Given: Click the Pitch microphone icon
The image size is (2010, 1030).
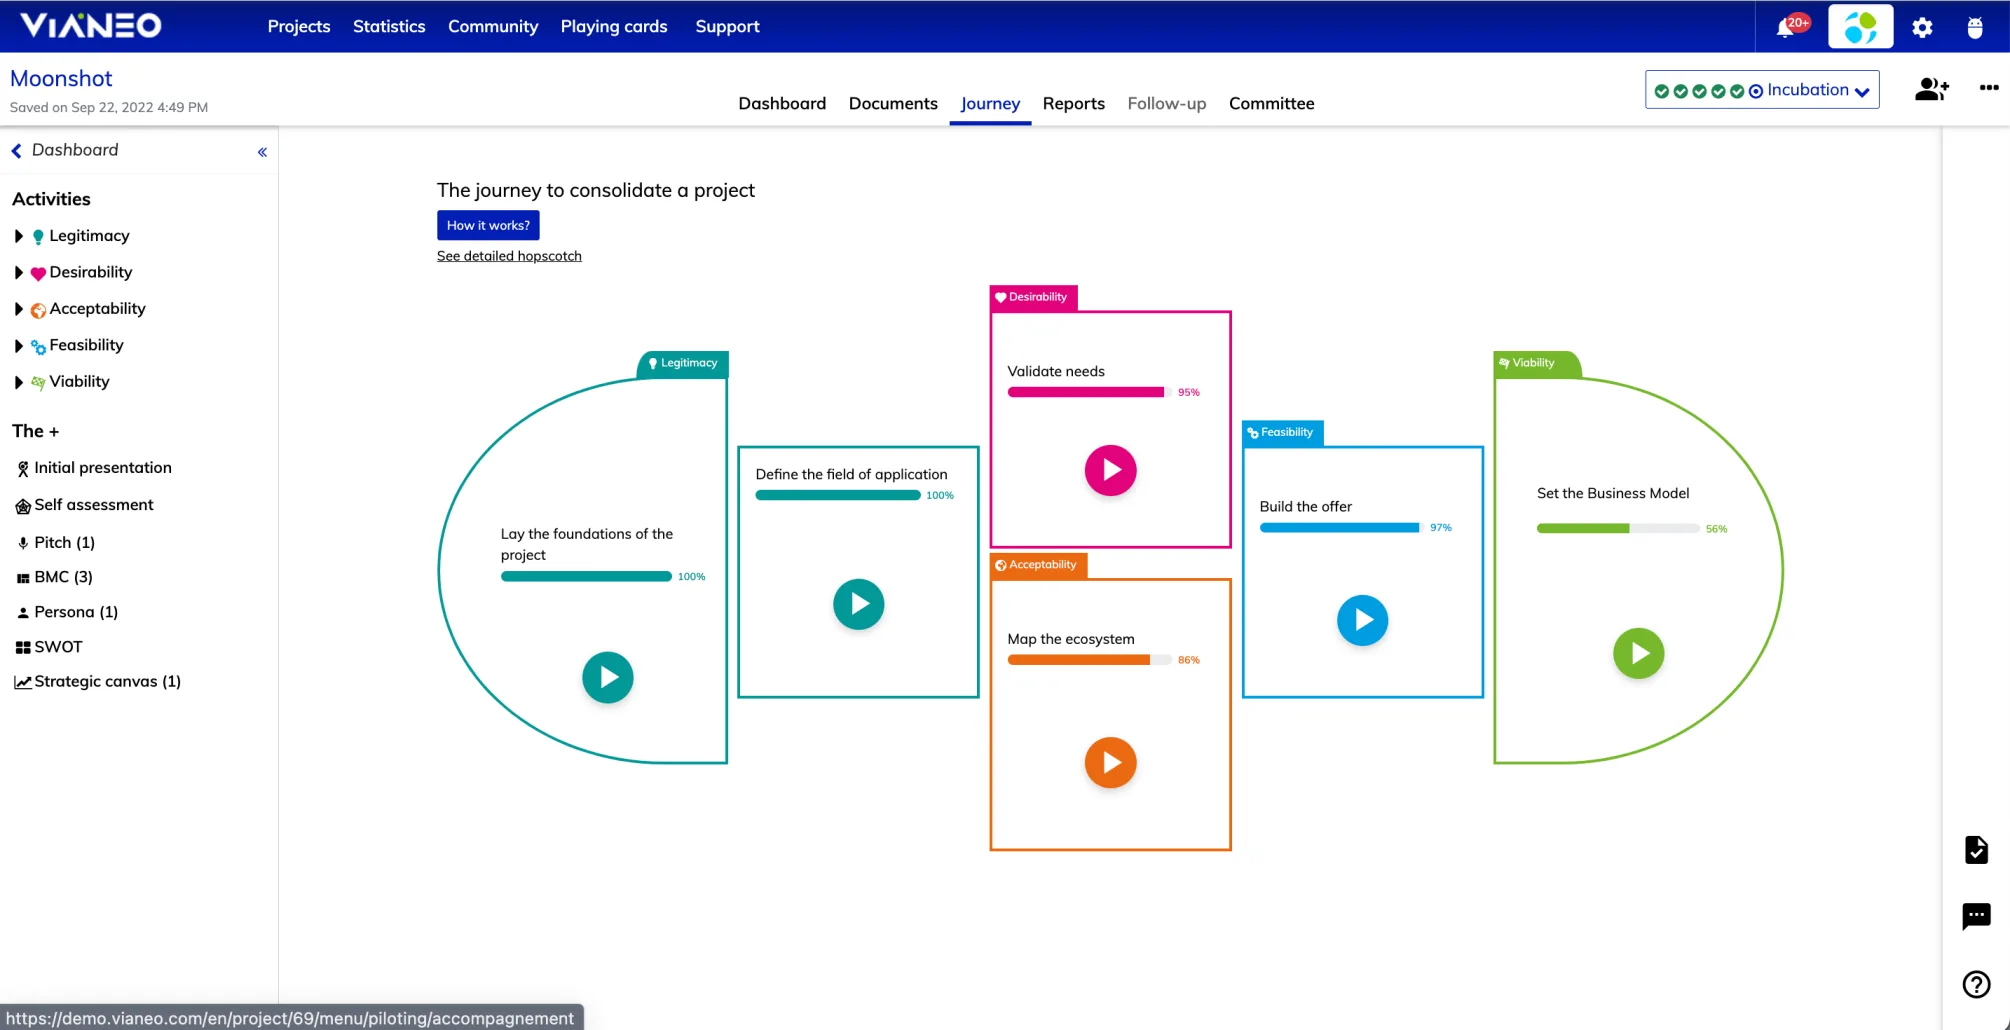Looking at the screenshot, I should pyautogui.click(x=23, y=543).
